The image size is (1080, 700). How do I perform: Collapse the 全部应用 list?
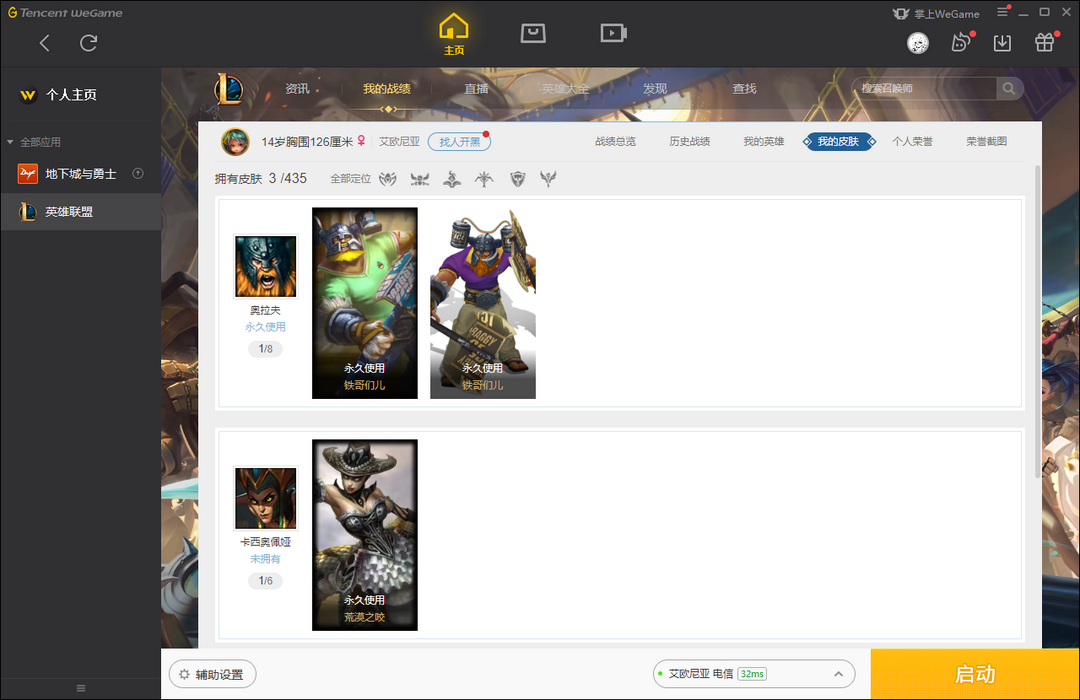[10, 142]
